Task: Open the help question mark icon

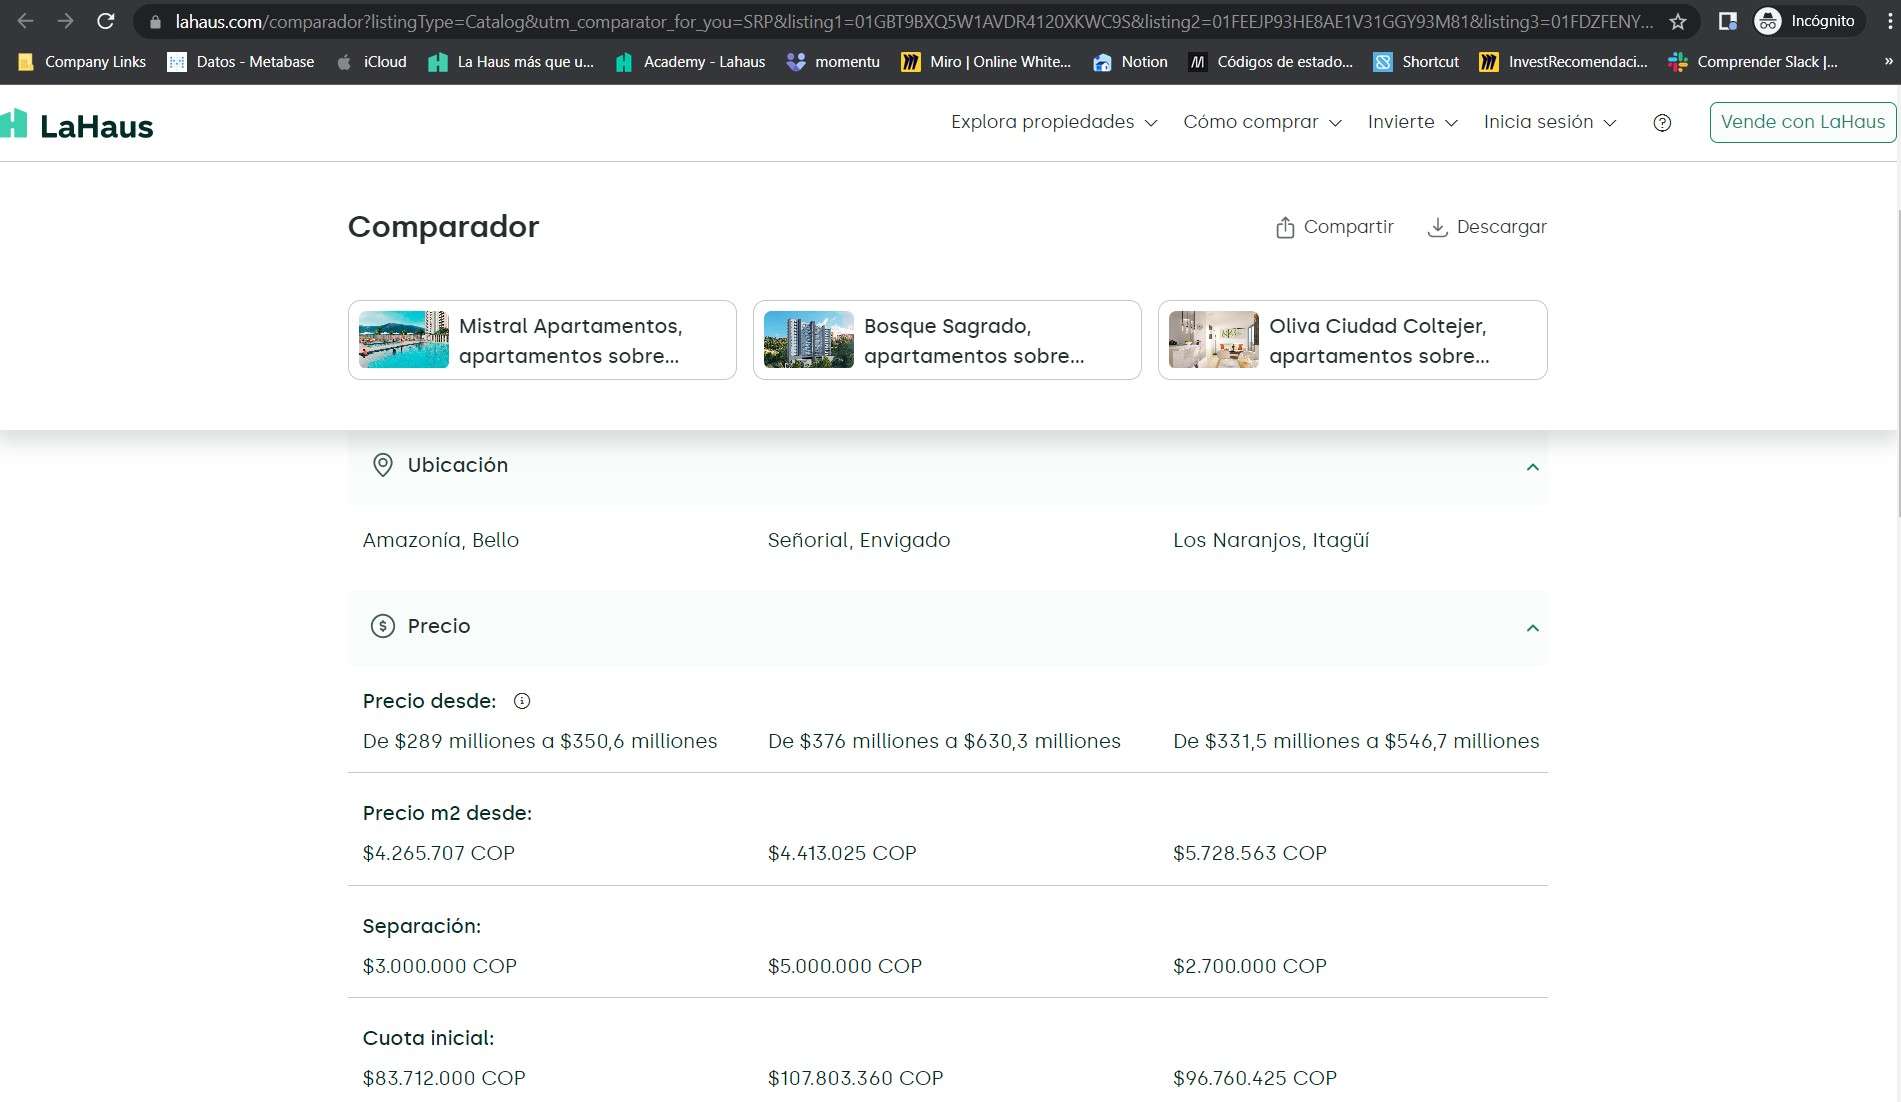Action: pyautogui.click(x=1662, y=123)
